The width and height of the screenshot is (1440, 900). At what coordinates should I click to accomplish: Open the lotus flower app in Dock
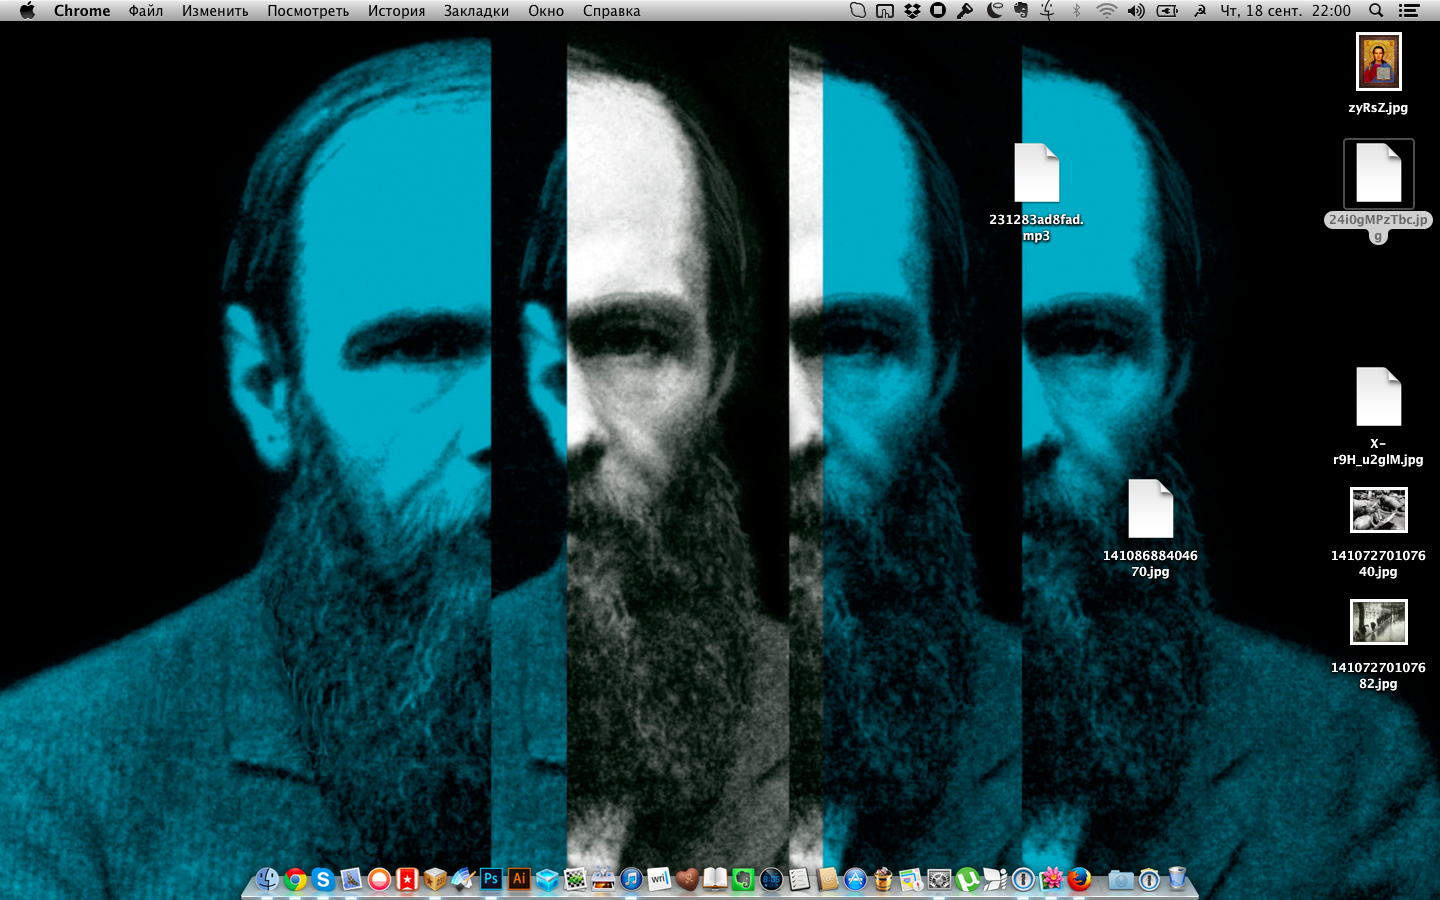pyautogui.click(x=1051, y=879)
